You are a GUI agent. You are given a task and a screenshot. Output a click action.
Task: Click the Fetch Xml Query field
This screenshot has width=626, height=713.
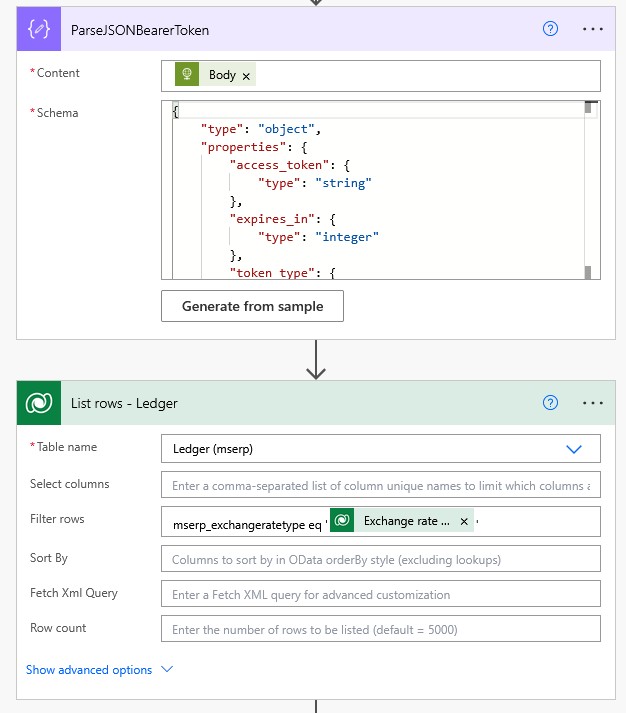pyautogui.click(x=381, y=593)
